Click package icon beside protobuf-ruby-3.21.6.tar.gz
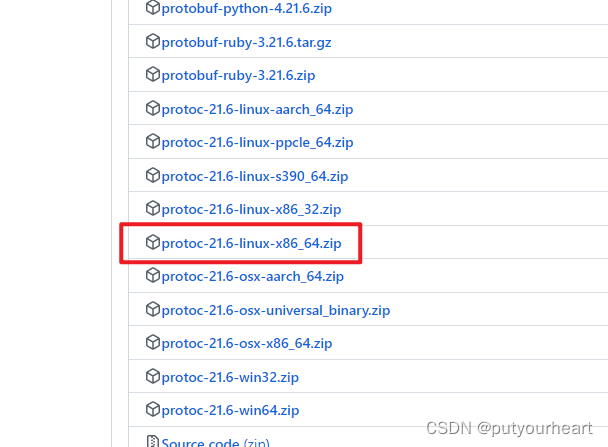The image size is (608, 447). tap(153, 41)
